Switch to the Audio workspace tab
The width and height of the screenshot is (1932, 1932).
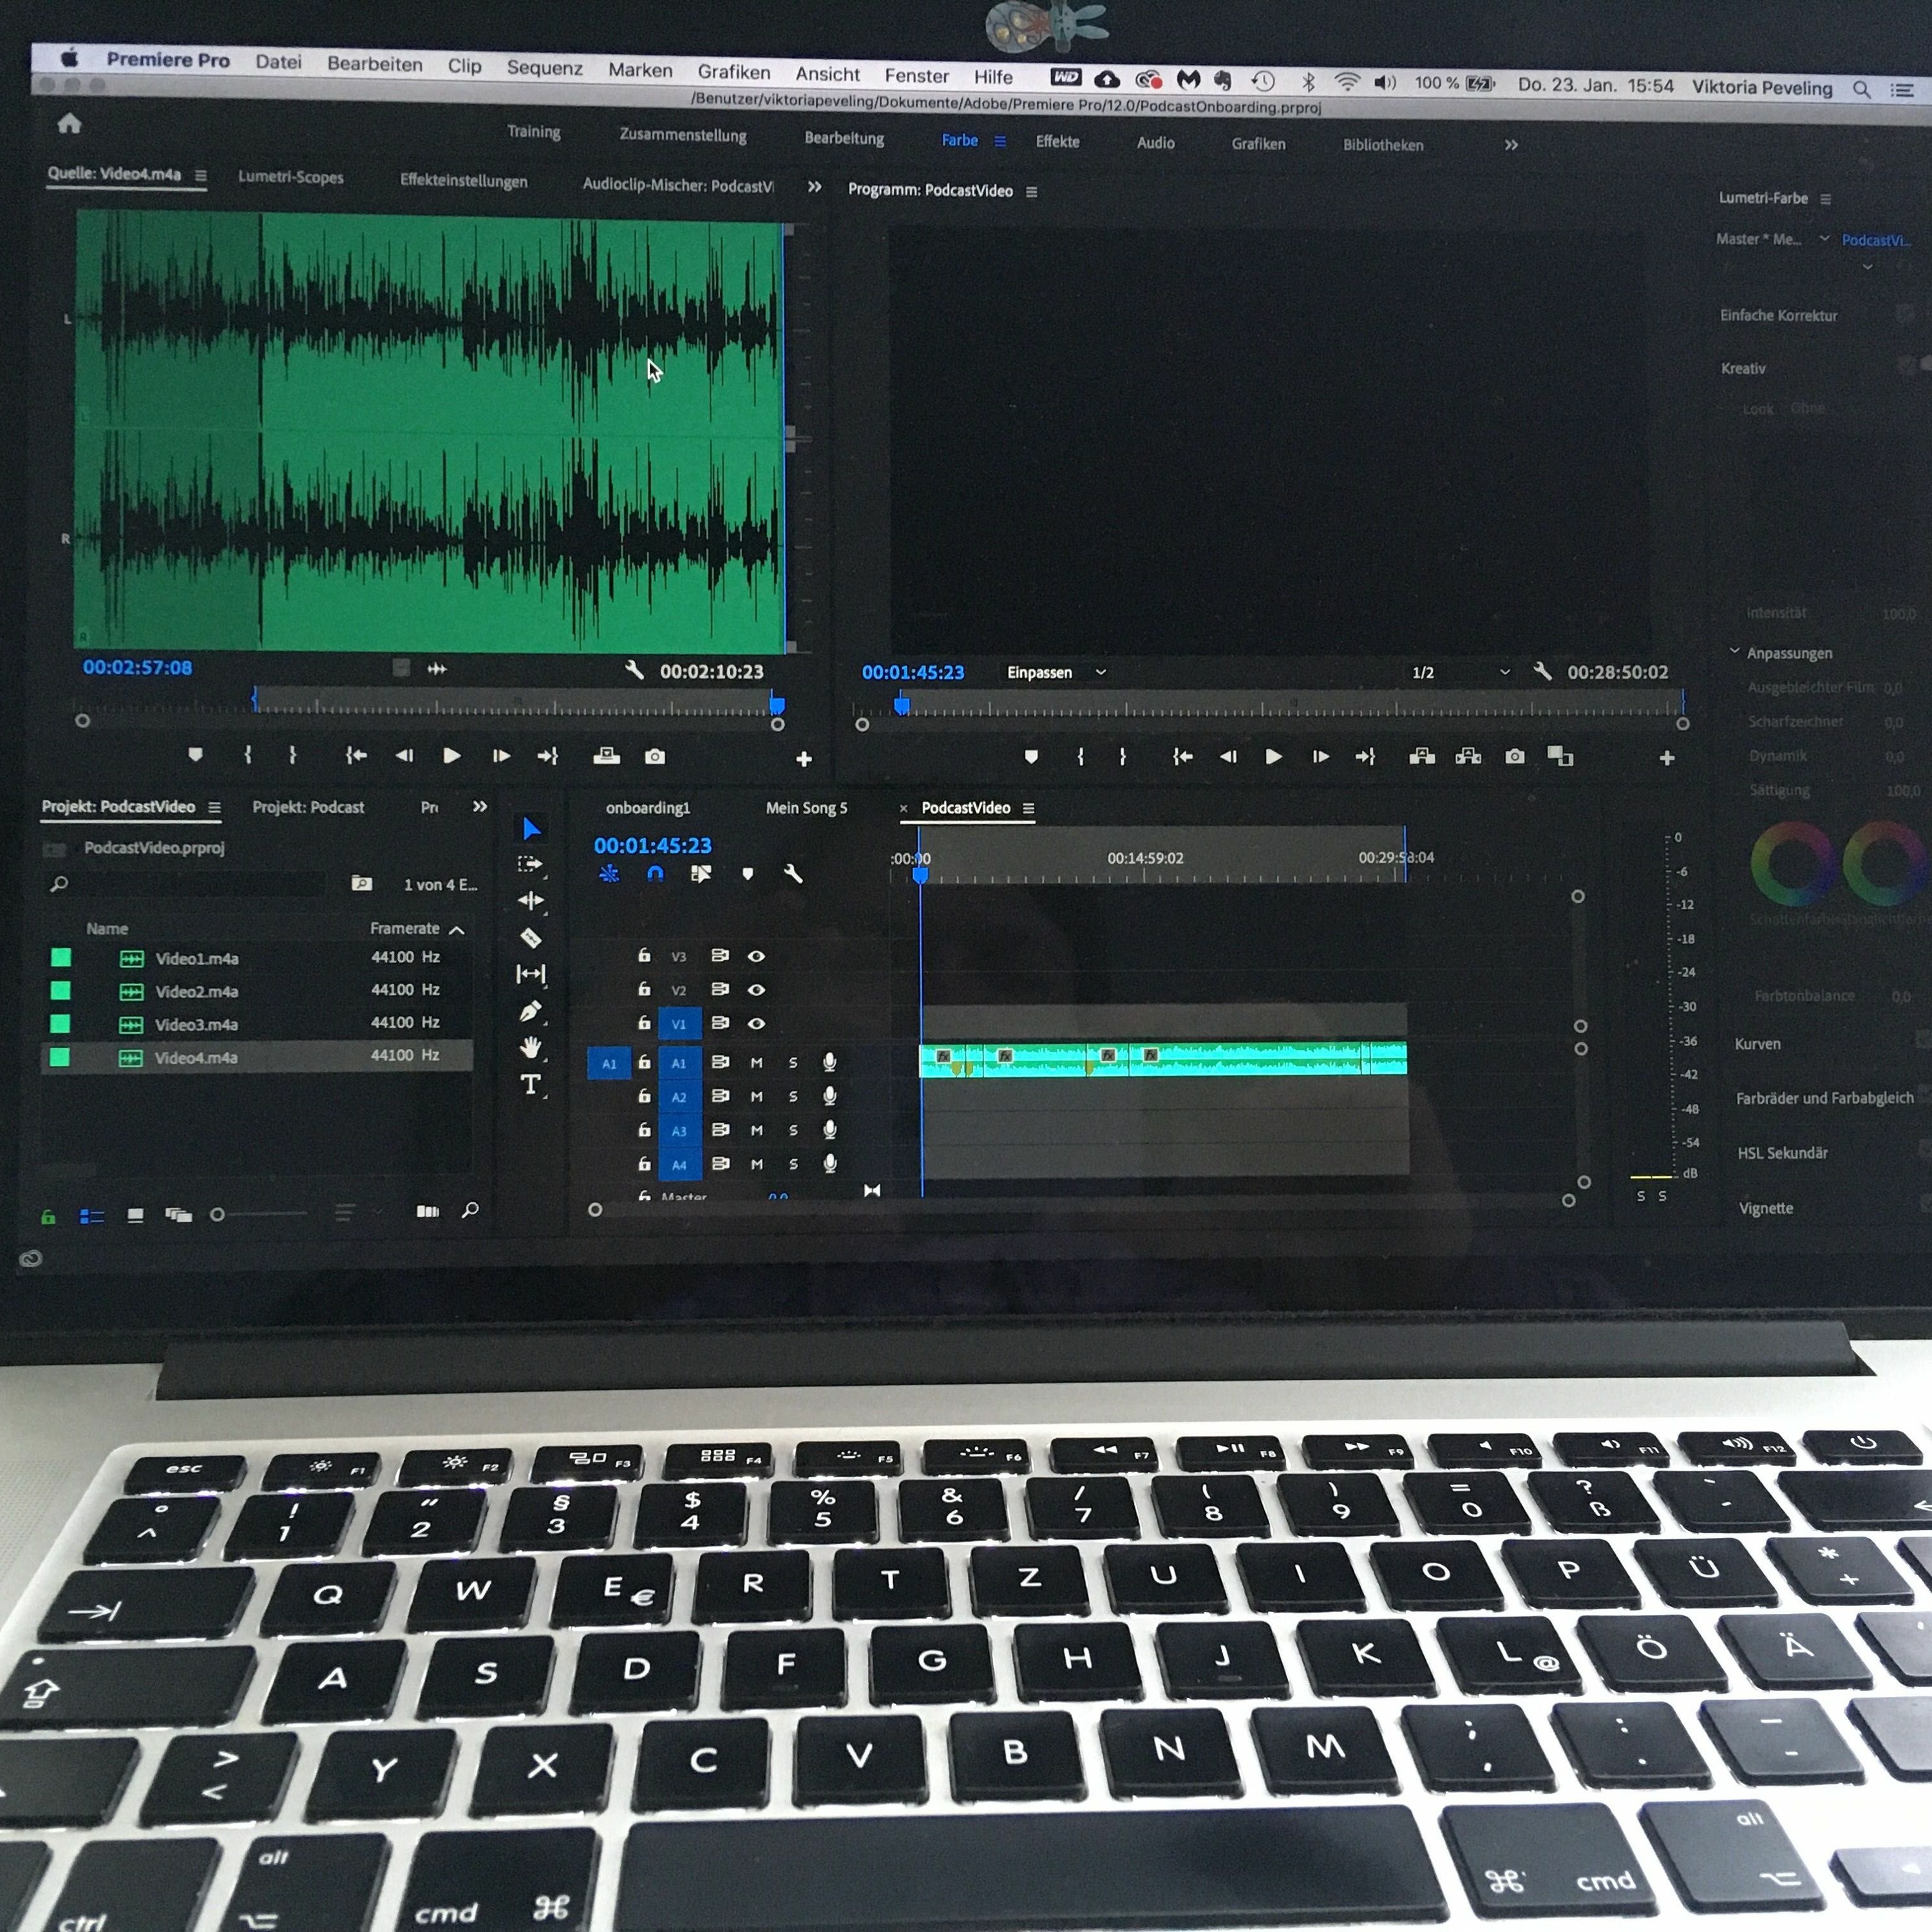pyautogui.click(x=1155, y=143)
